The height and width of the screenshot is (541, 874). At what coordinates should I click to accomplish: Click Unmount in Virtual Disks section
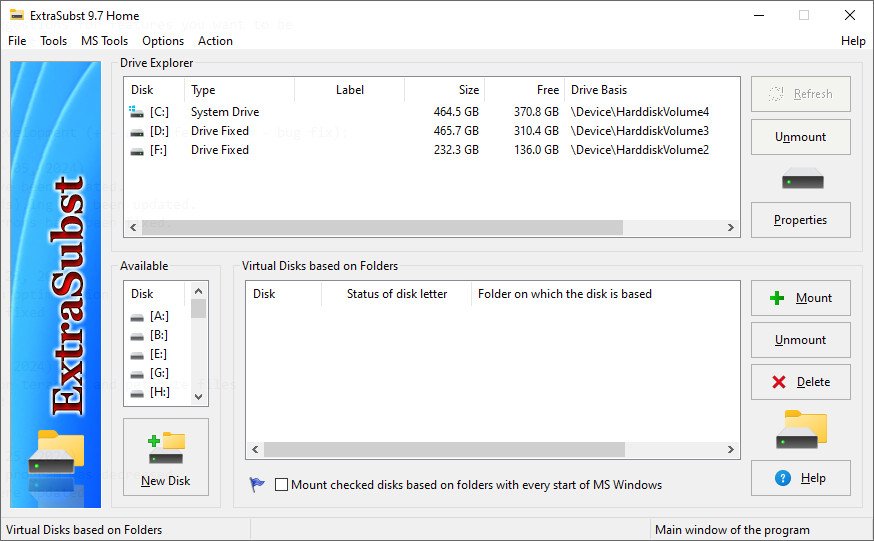tap(800, 340)
